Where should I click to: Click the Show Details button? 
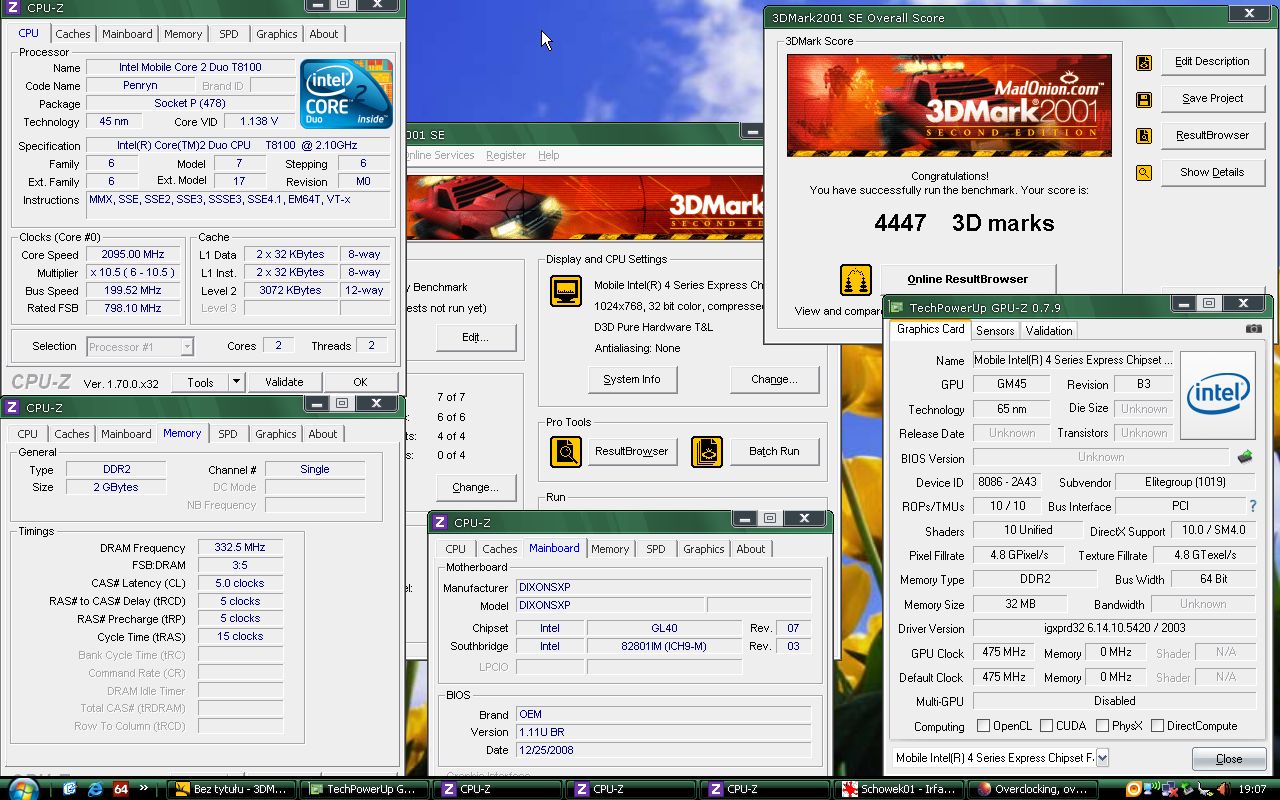(1212, 172)
